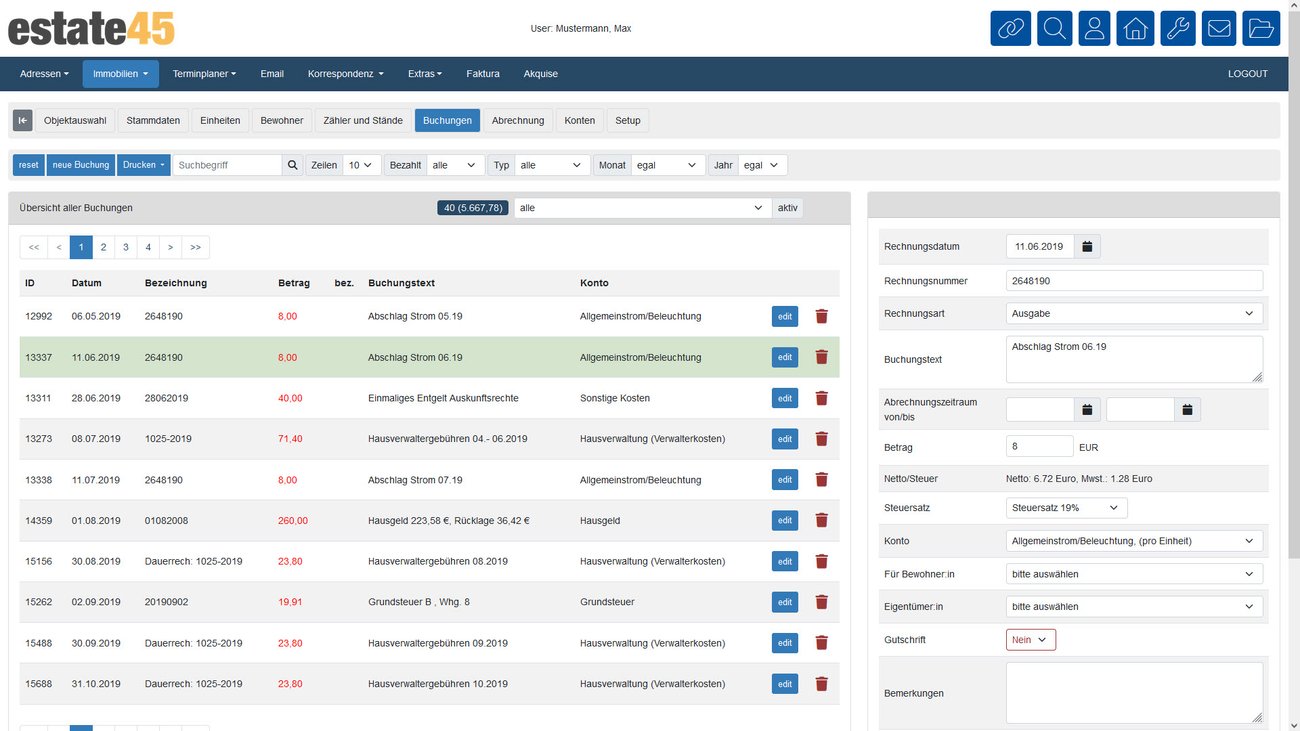
Task: Toggle the Gutschrift Nein selector
Action: (1030, 640)
